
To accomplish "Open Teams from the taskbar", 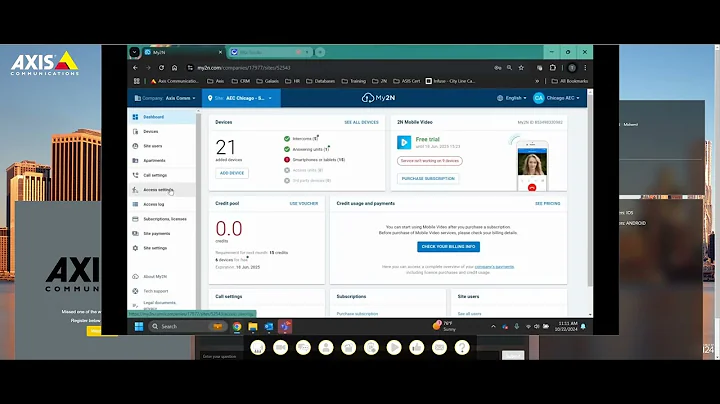I will pyautogui.click(x=285, y=326).
